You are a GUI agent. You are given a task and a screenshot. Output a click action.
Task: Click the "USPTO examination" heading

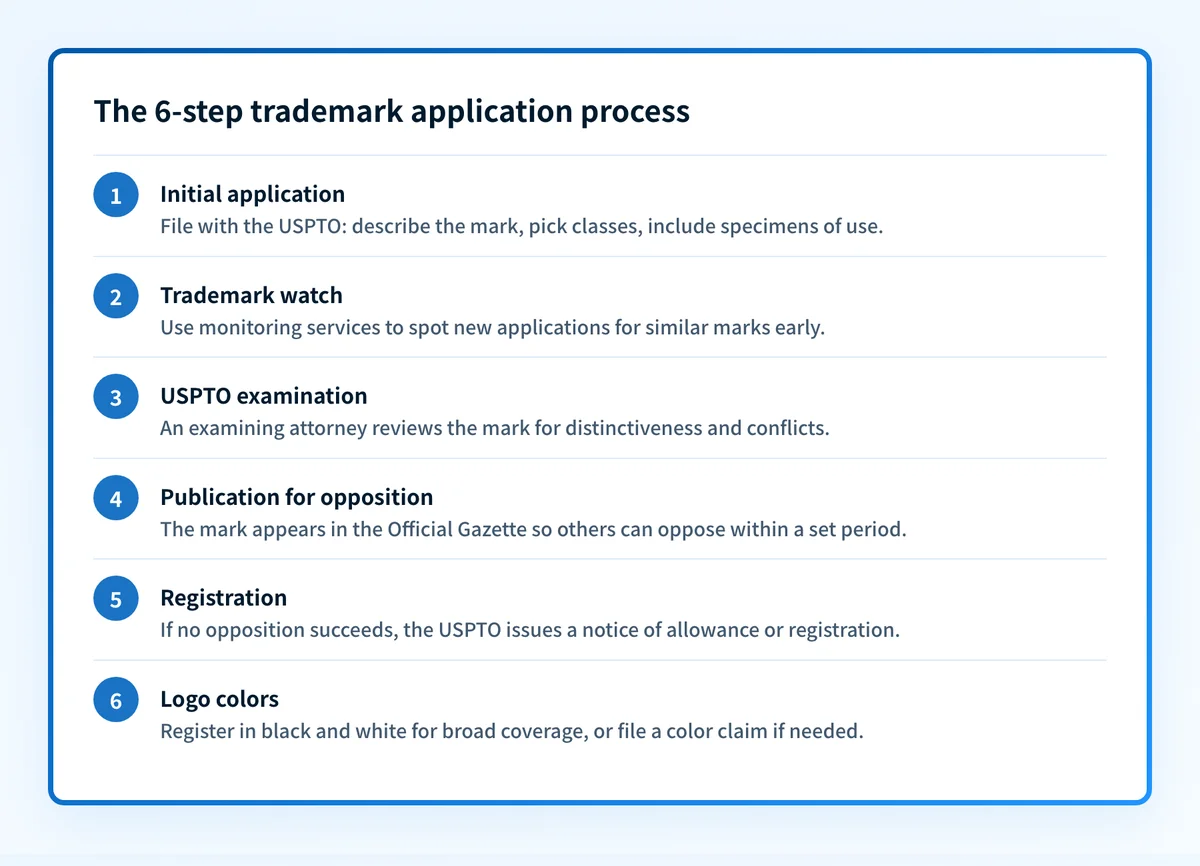[264, 396]
